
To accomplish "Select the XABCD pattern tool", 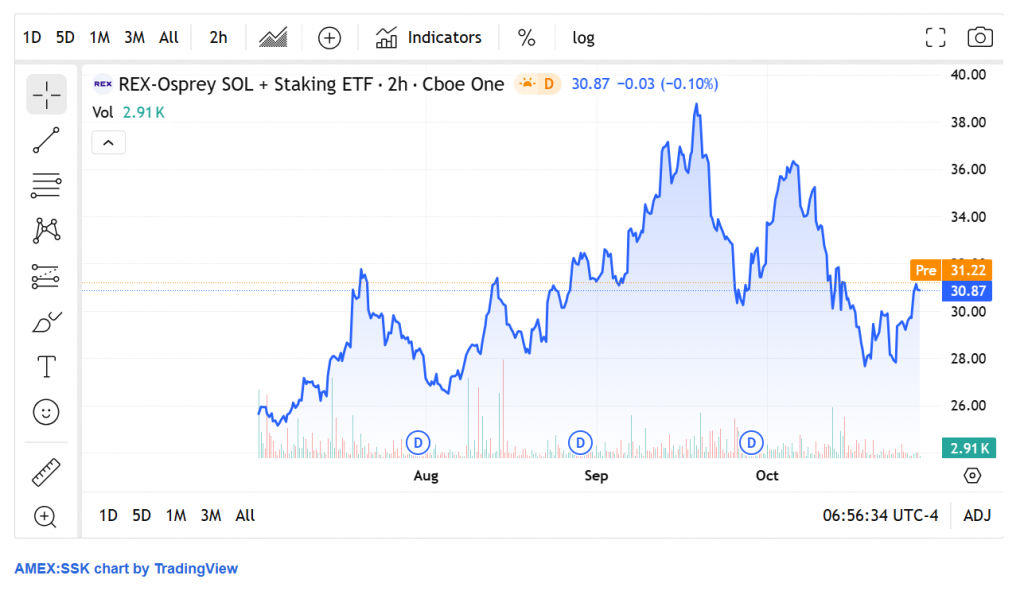I will [46, 231].
